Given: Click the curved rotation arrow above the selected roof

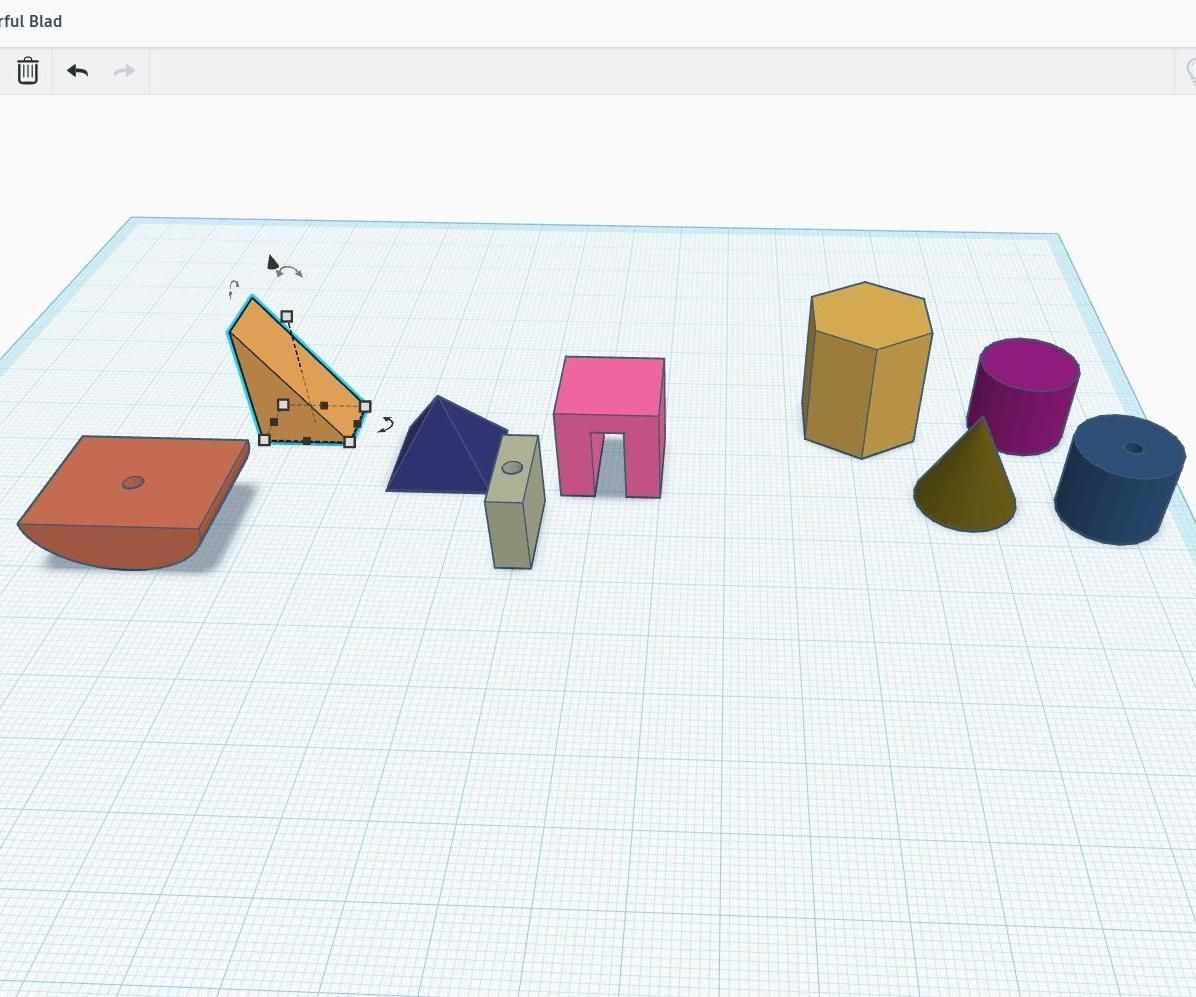Looking at the screenshot, I should (x=291, y=270).
